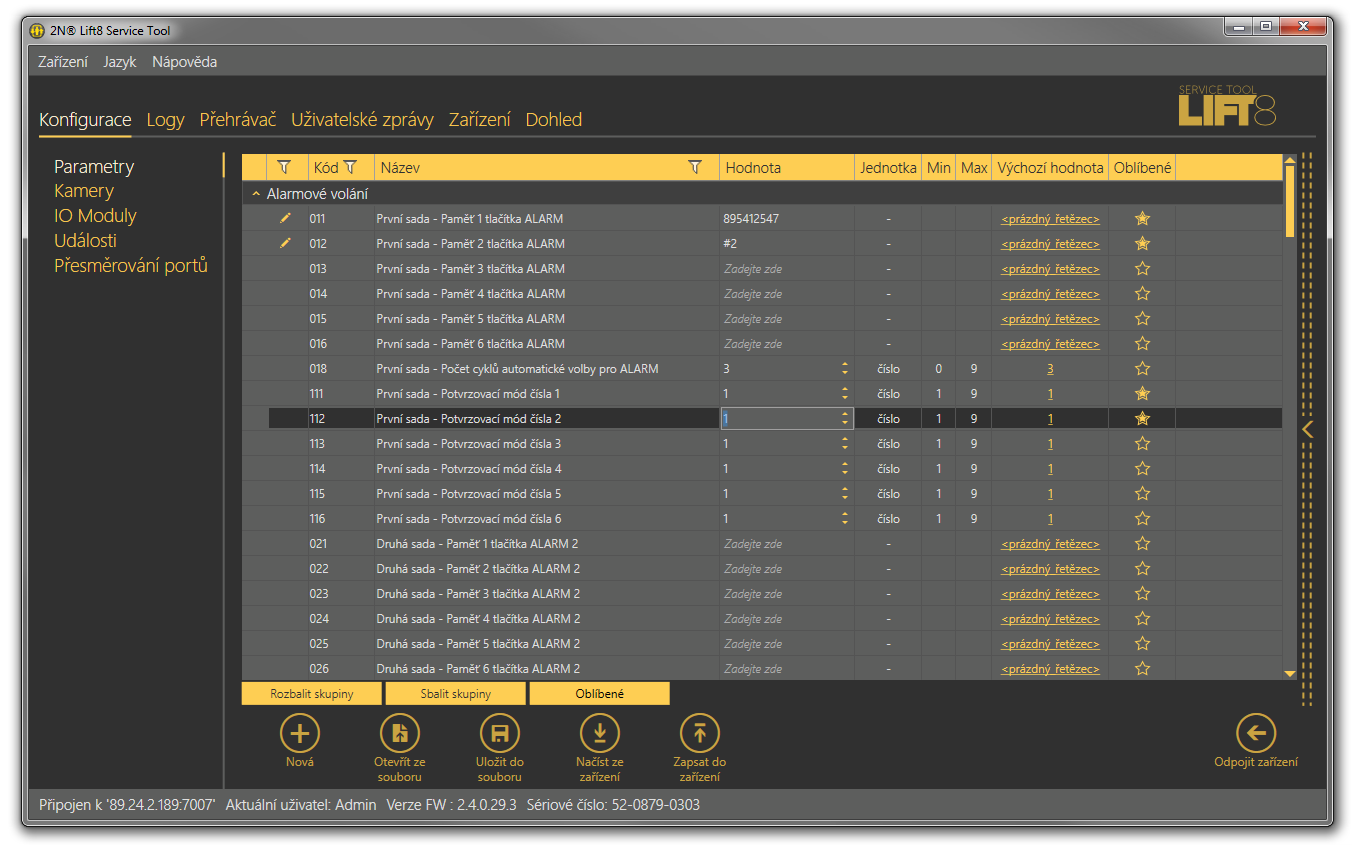Disconnect device using Odpojit zařízení arrow icon

pos(1256,733)
